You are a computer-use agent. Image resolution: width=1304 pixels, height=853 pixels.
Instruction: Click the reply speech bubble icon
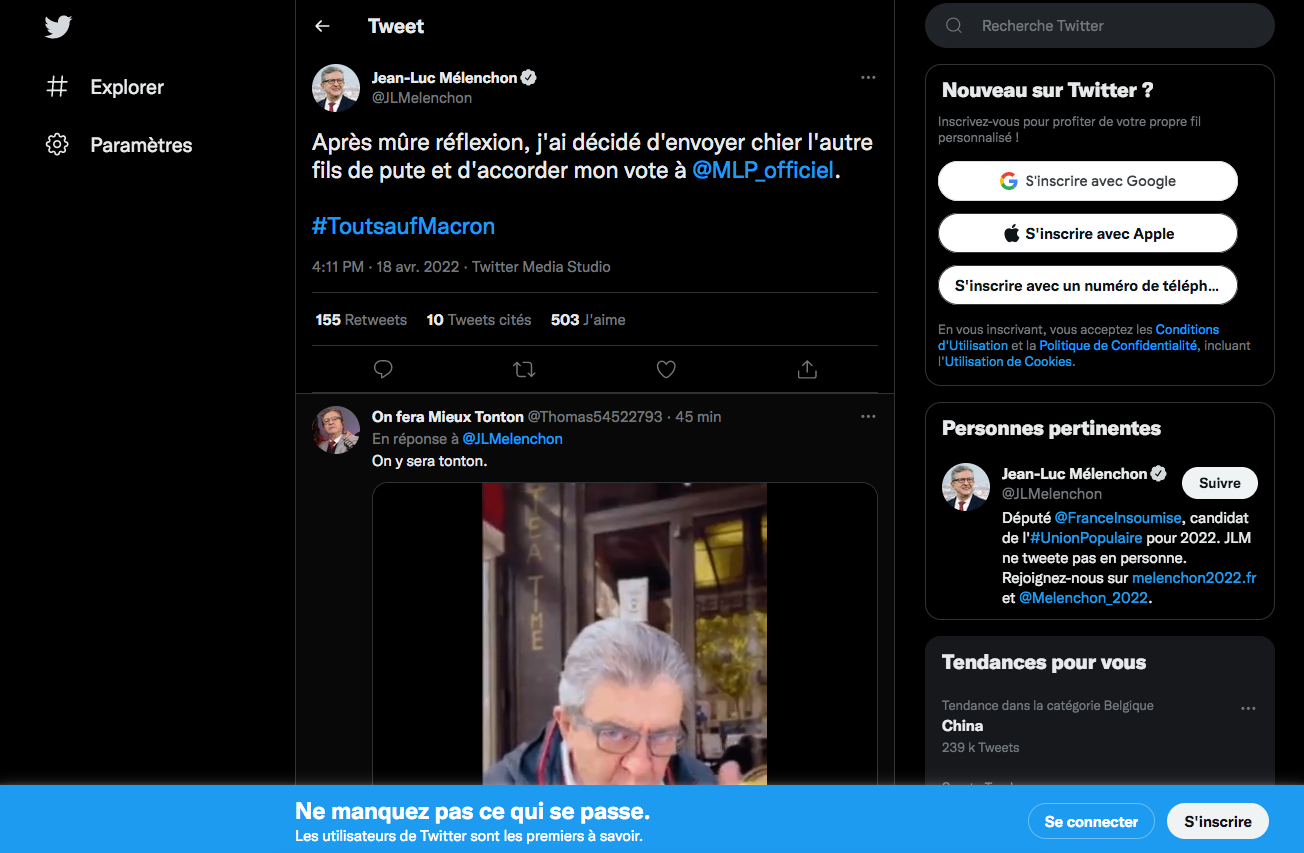pos(383,369)
